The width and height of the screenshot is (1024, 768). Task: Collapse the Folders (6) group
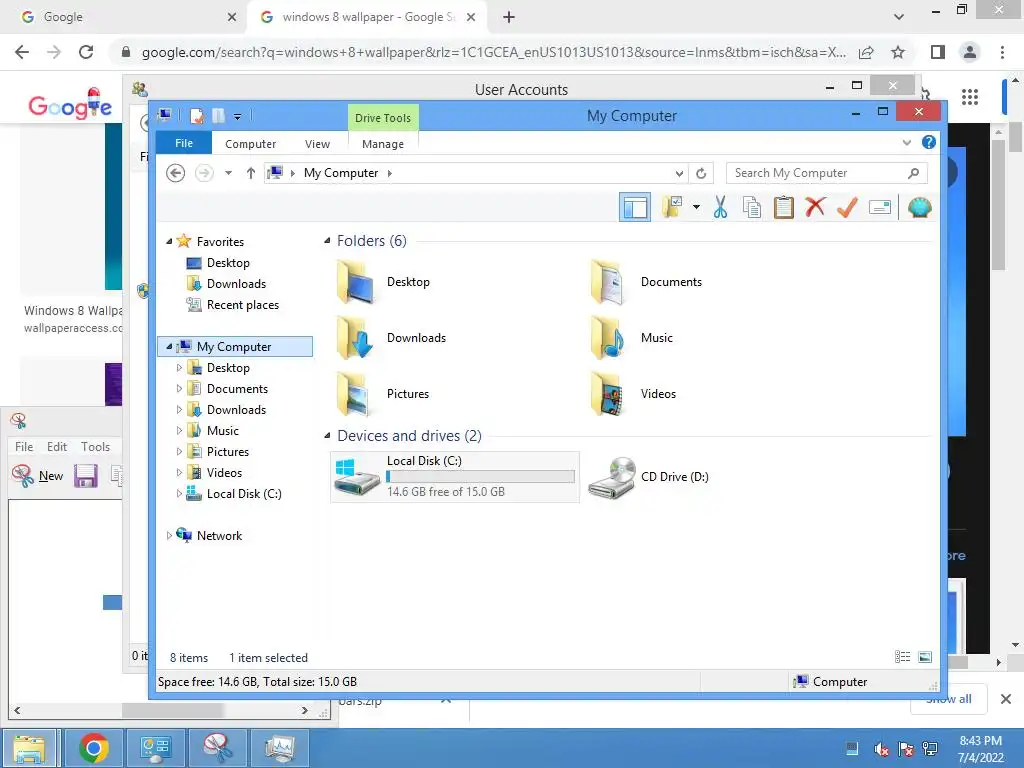tap(327, 241)
